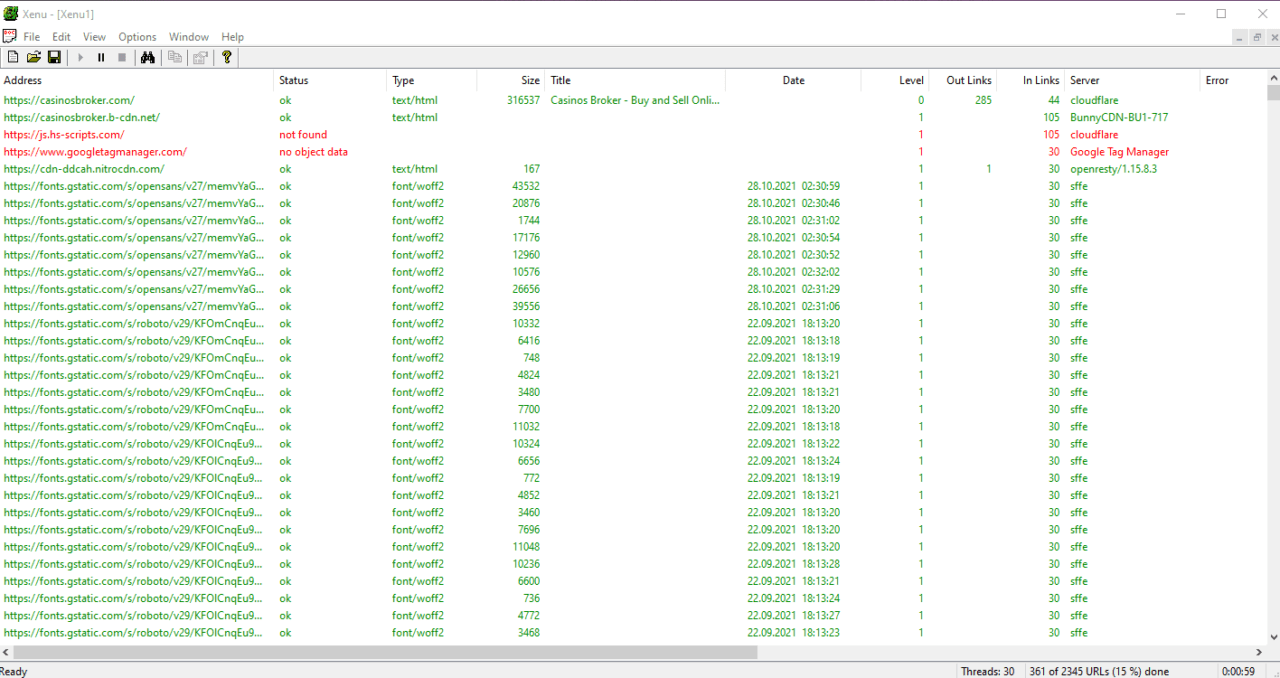Viewport: 1280px width, 678px height.
Task: Open the File menu
Action: pos(32,37)
